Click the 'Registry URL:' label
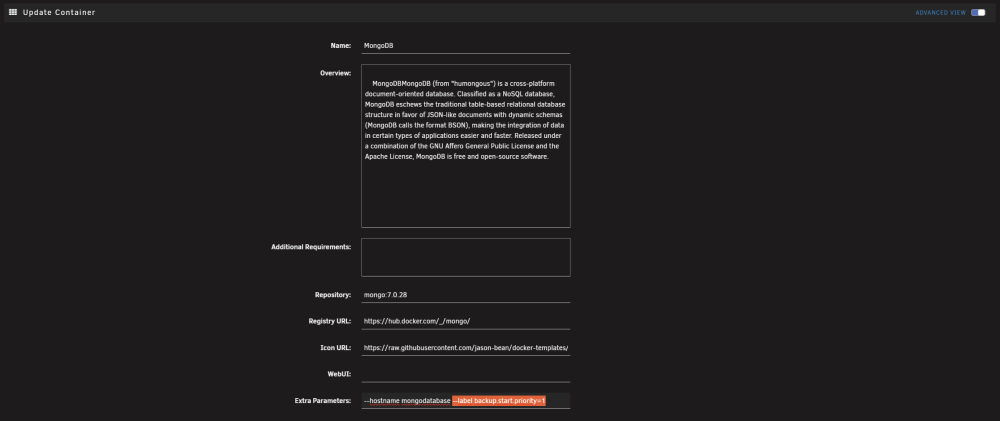 [330, 321]
